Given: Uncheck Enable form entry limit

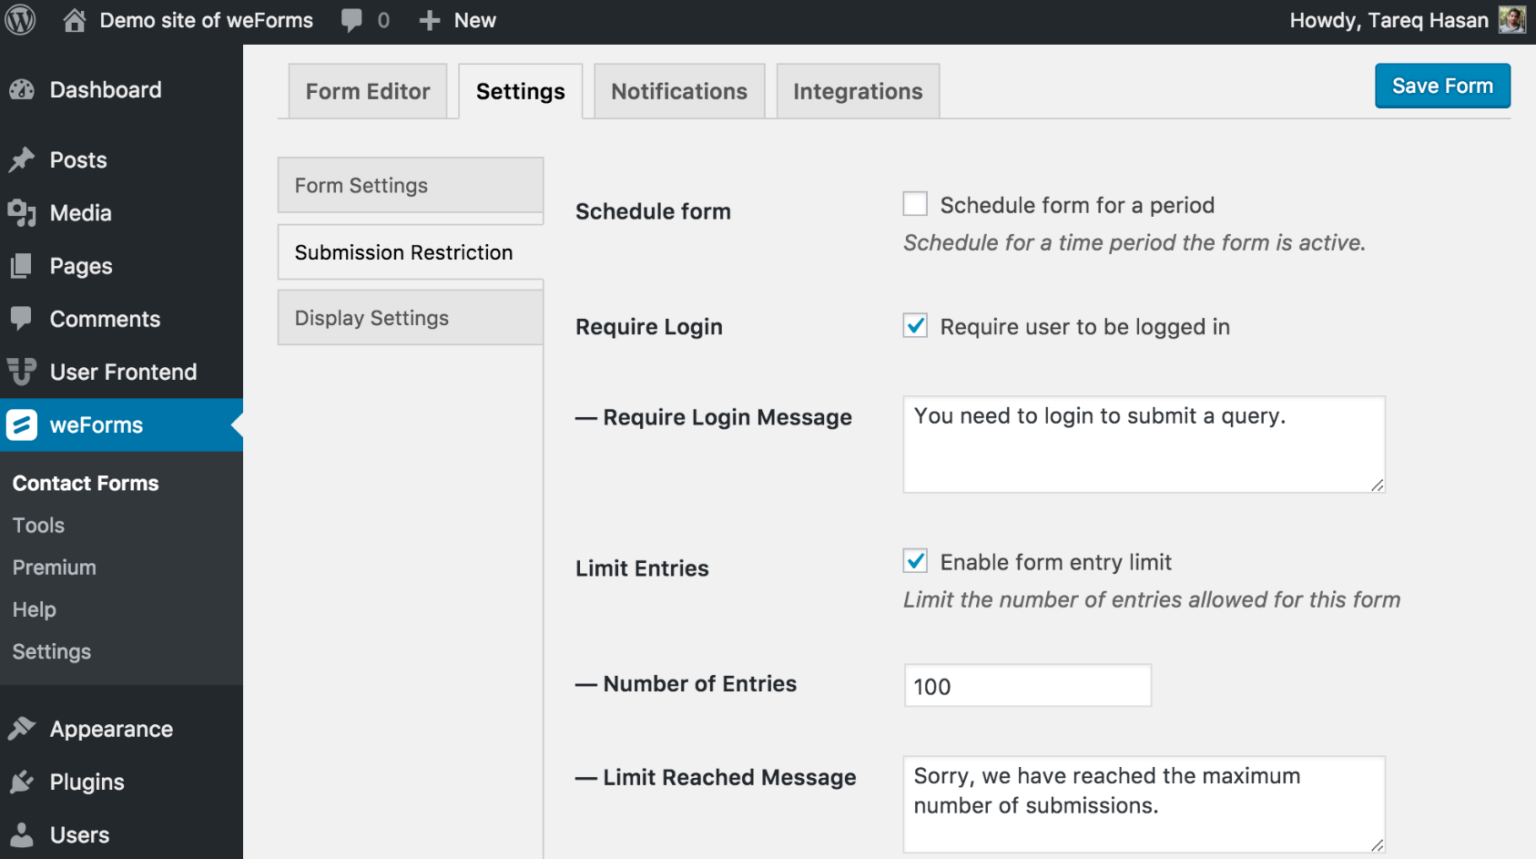Looking at the screenshot, I should click(x=915, y=561).
